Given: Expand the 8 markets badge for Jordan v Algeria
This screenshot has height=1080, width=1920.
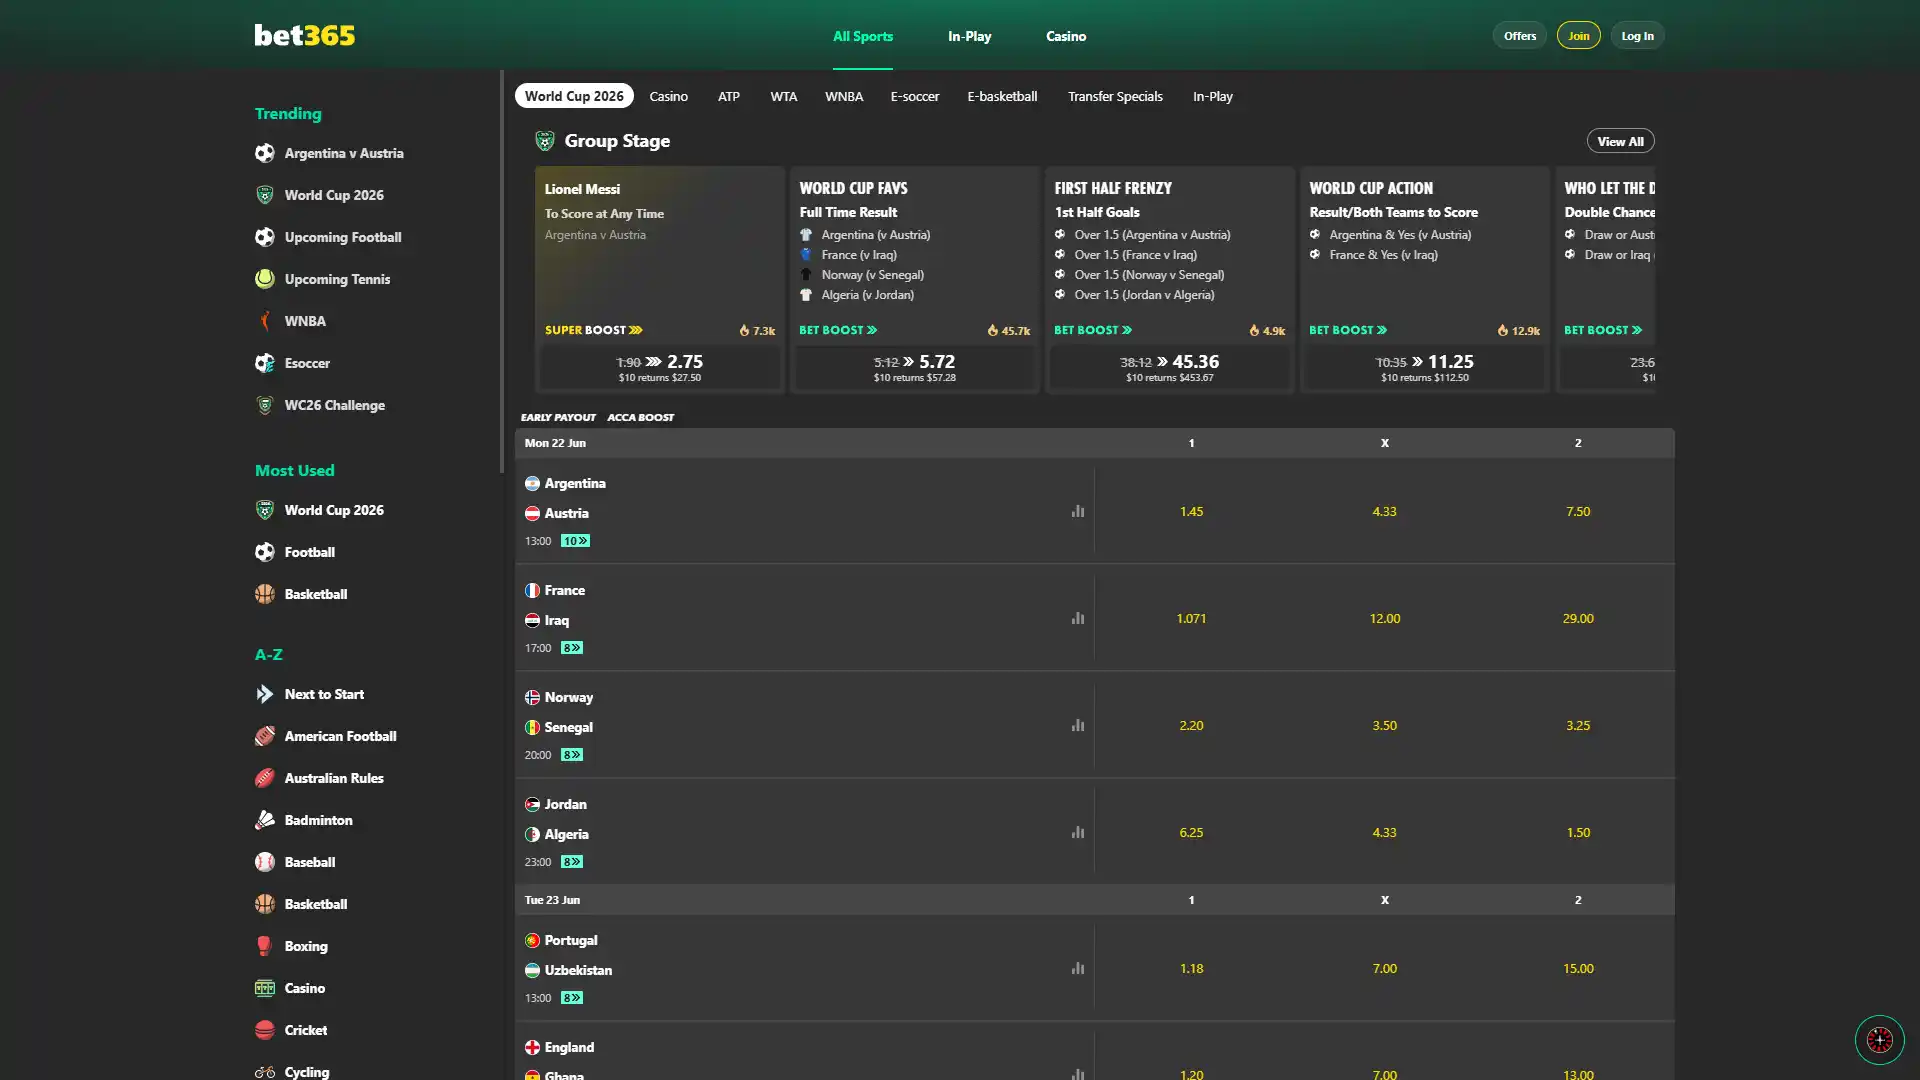Looking at the screenshot, I should [x=571, y=862].
